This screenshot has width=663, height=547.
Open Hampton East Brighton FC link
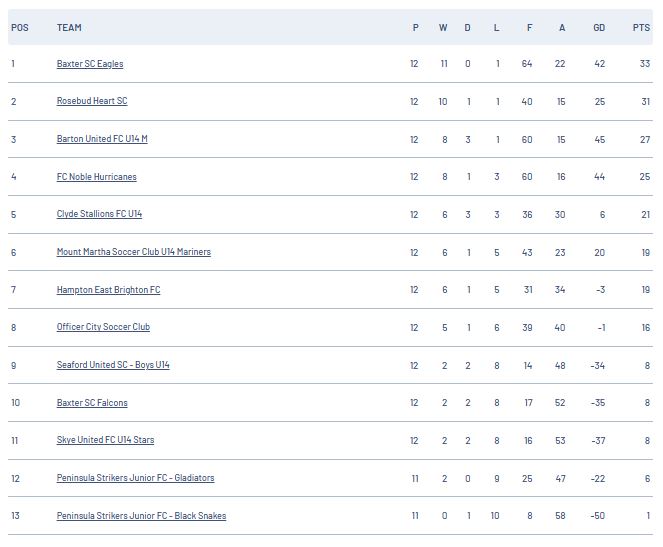108,290
